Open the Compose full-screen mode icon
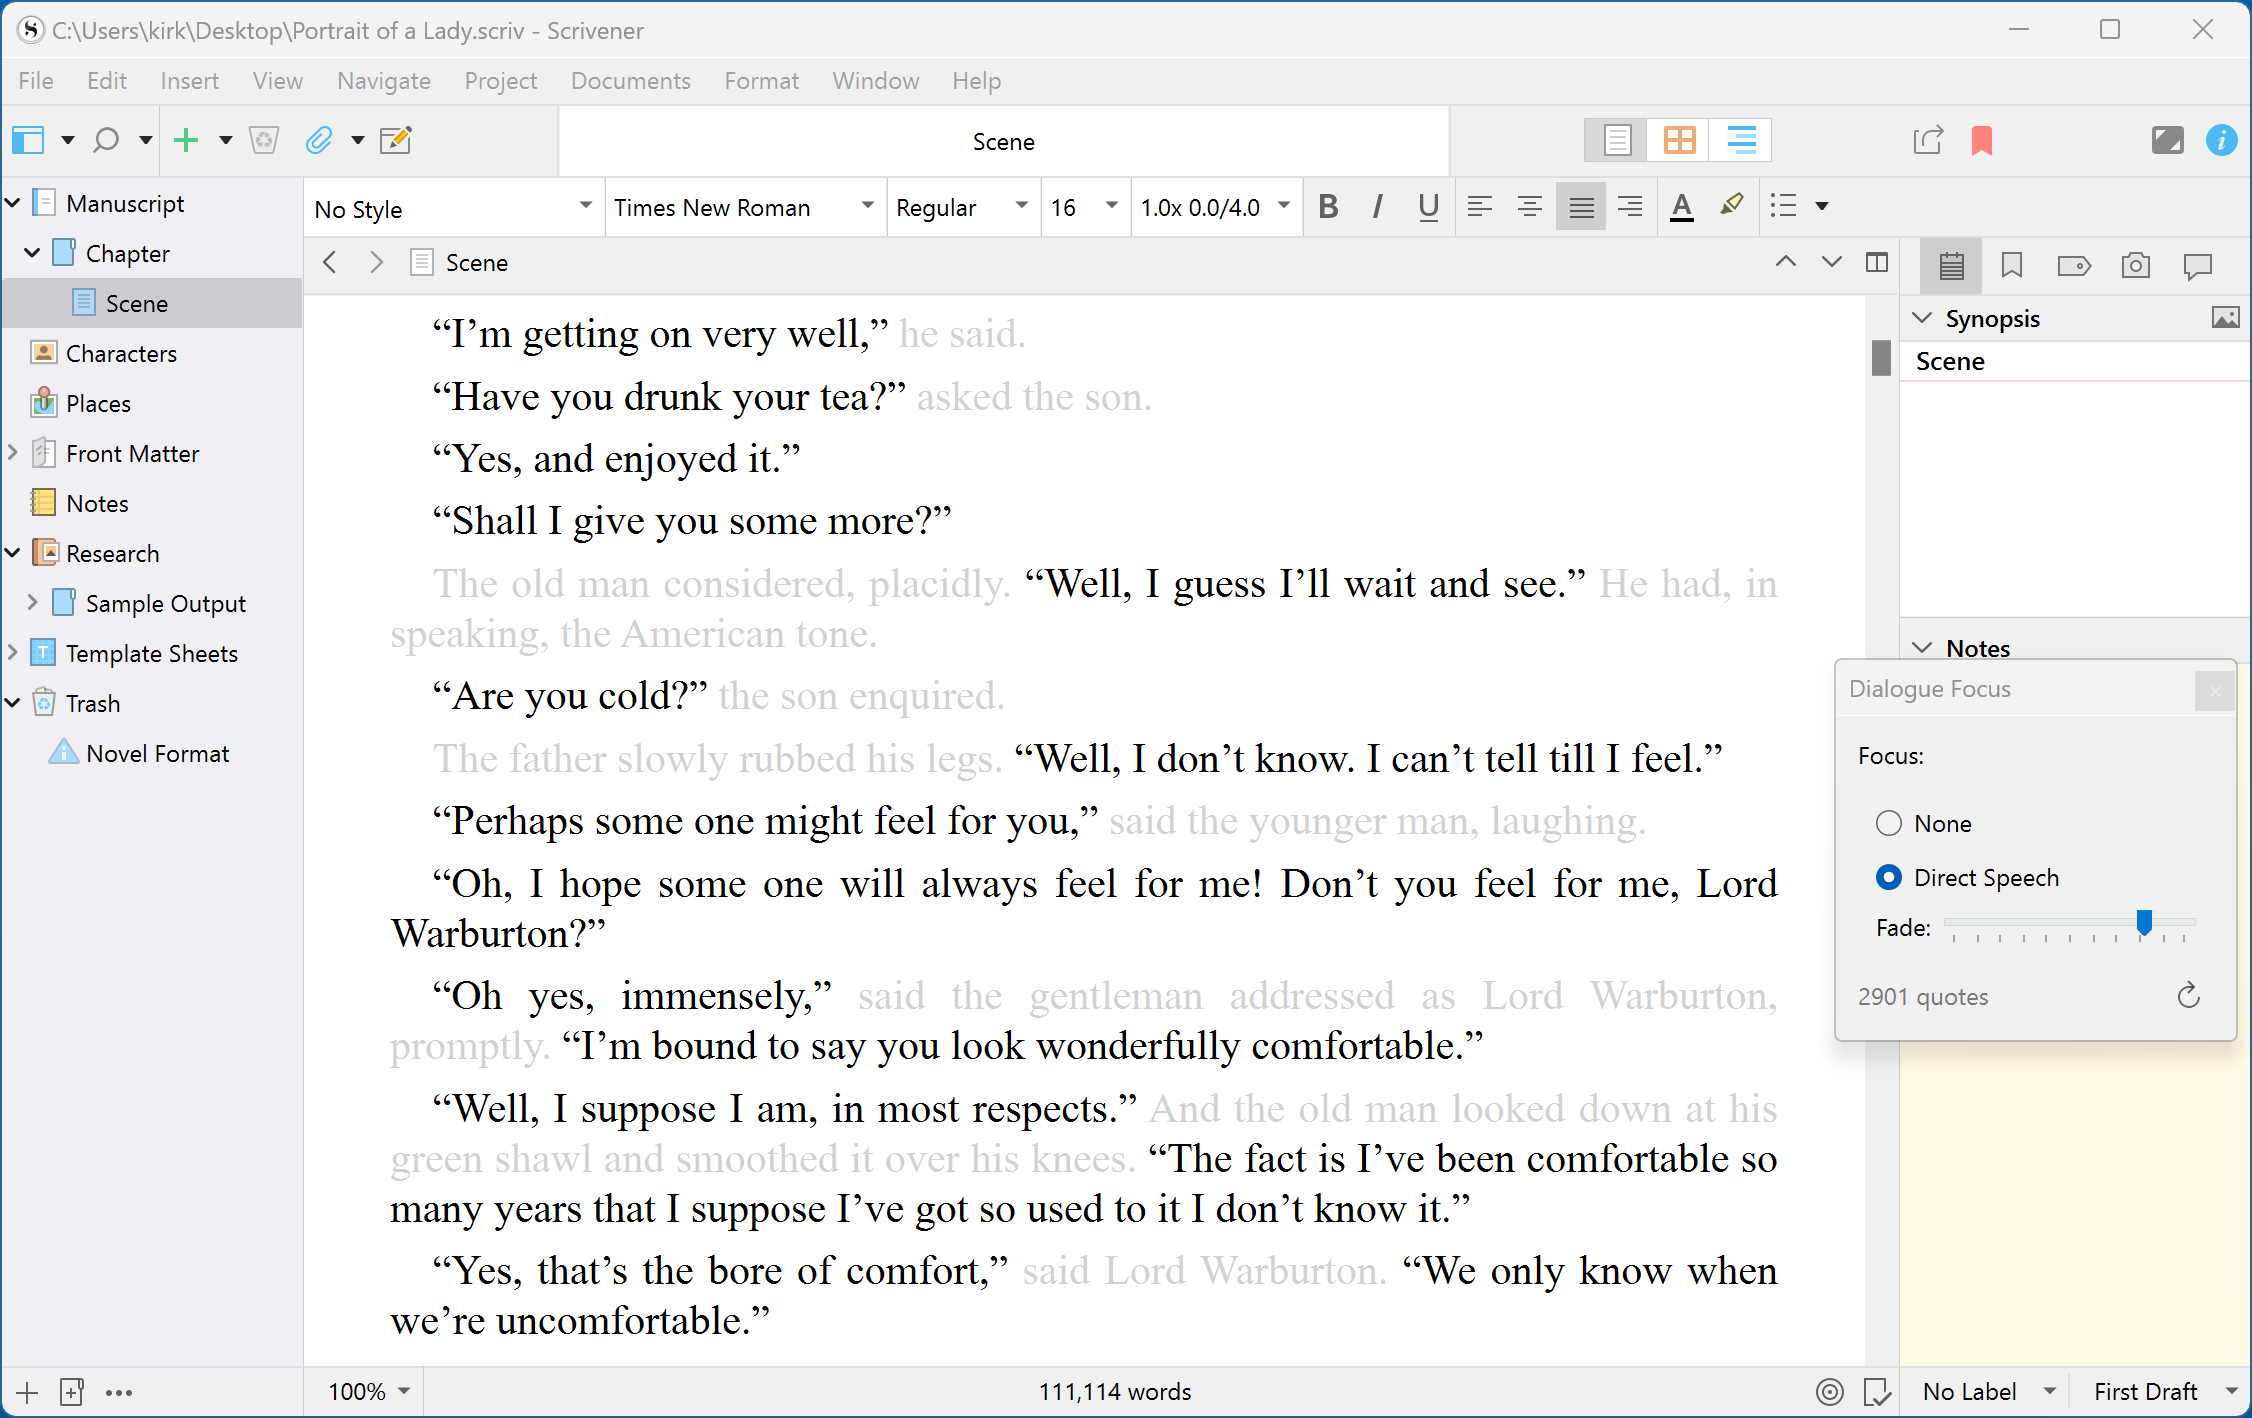 [x=2167, y=141]
